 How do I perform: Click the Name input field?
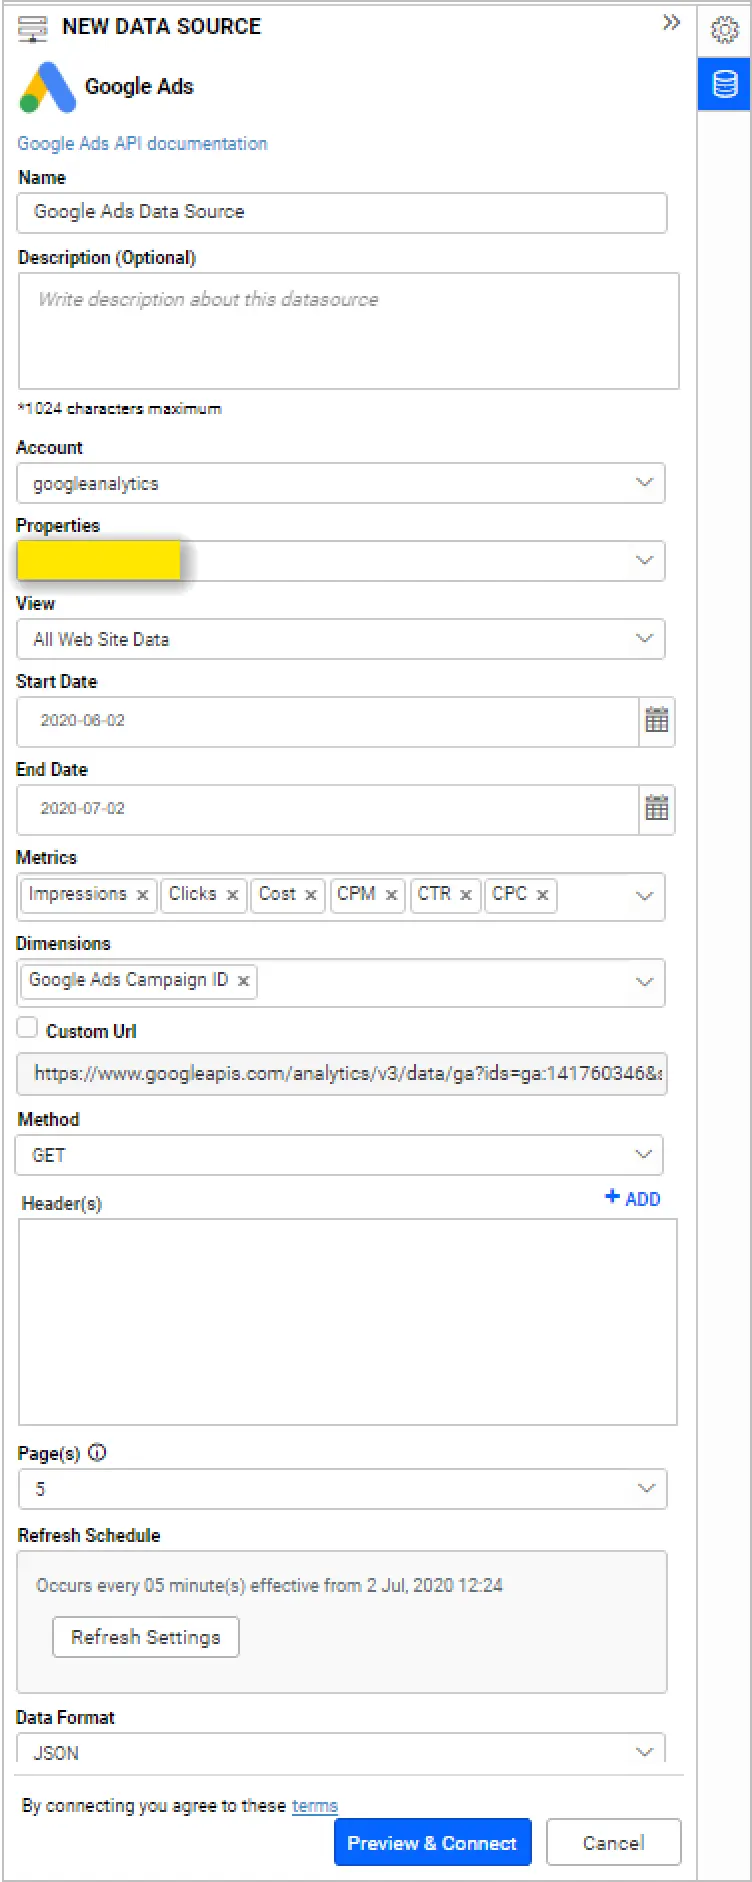coord(341,212)
